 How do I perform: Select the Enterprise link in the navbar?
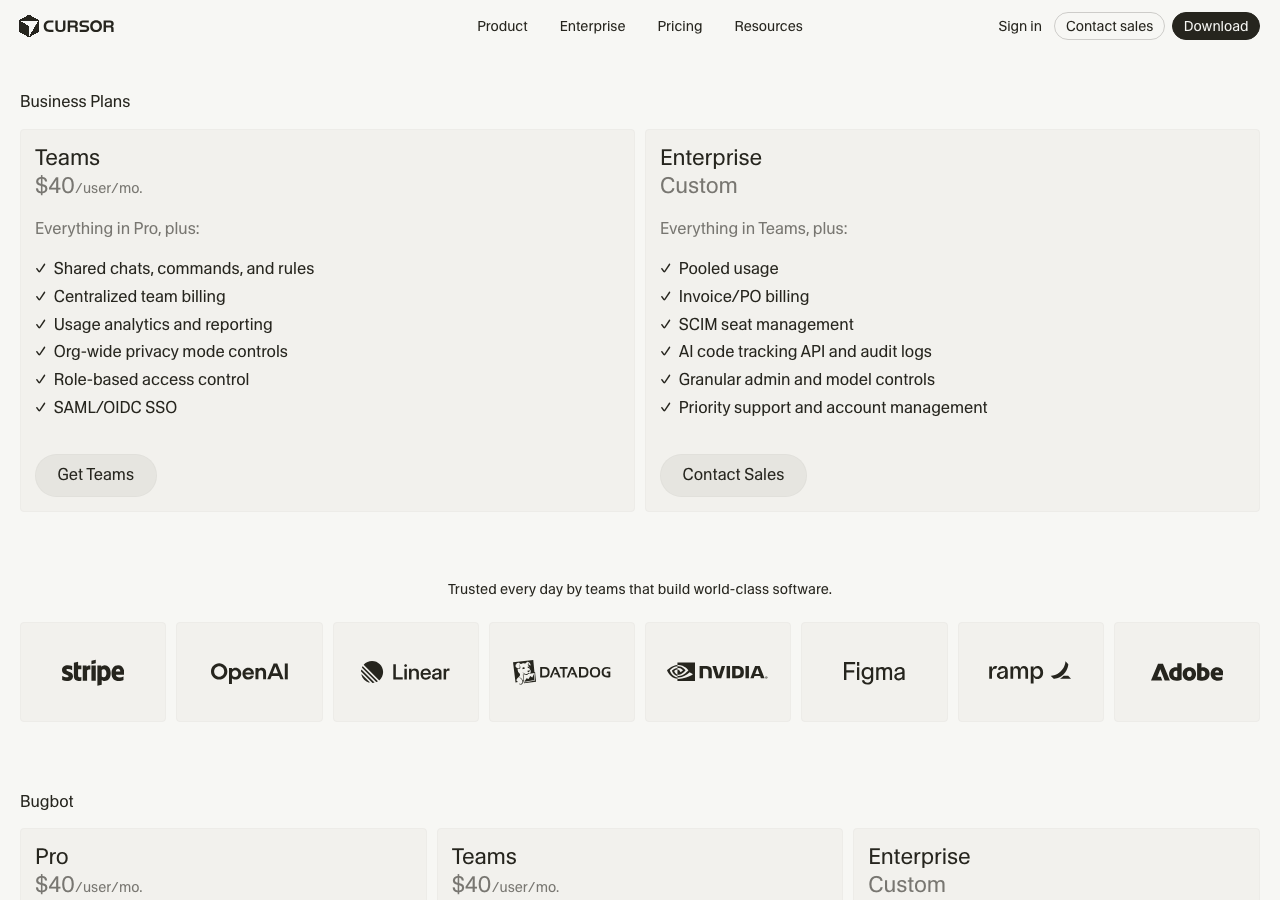592,26
